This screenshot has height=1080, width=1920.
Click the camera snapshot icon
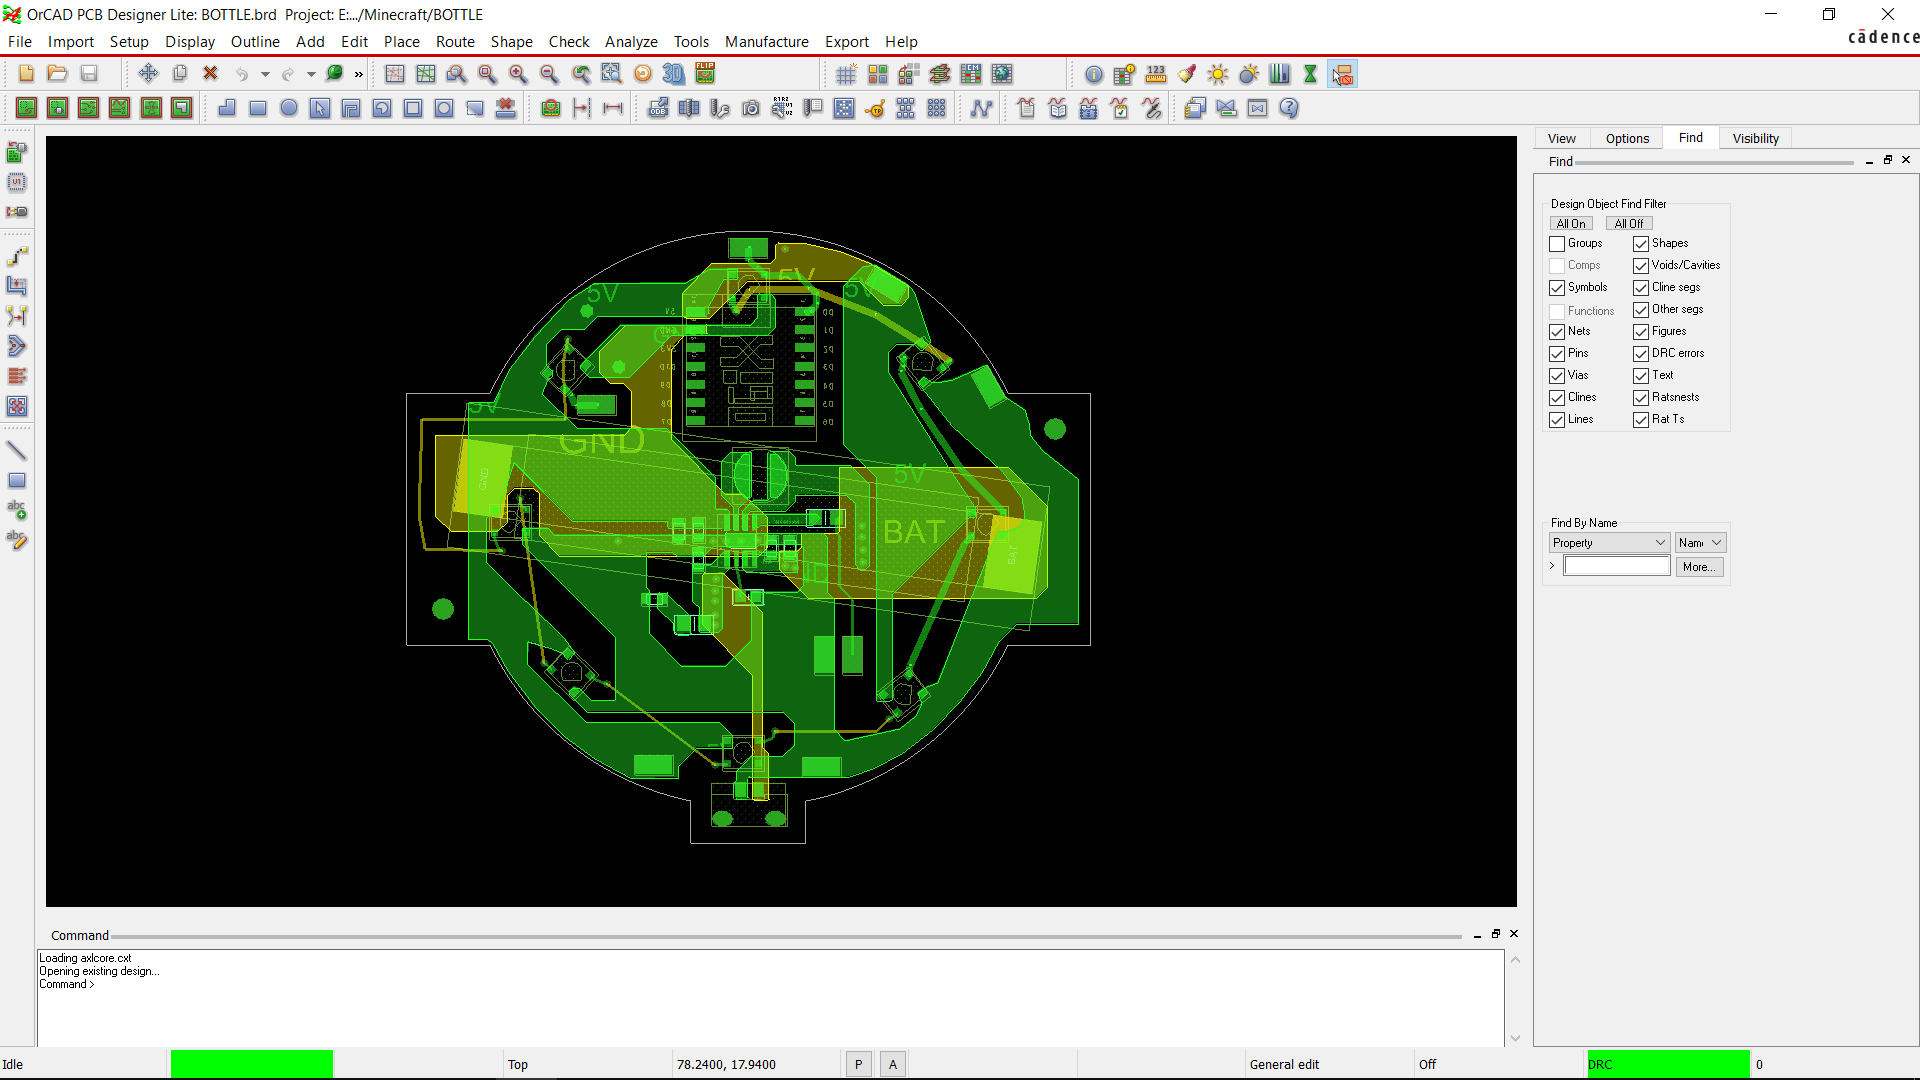[751, 108]
